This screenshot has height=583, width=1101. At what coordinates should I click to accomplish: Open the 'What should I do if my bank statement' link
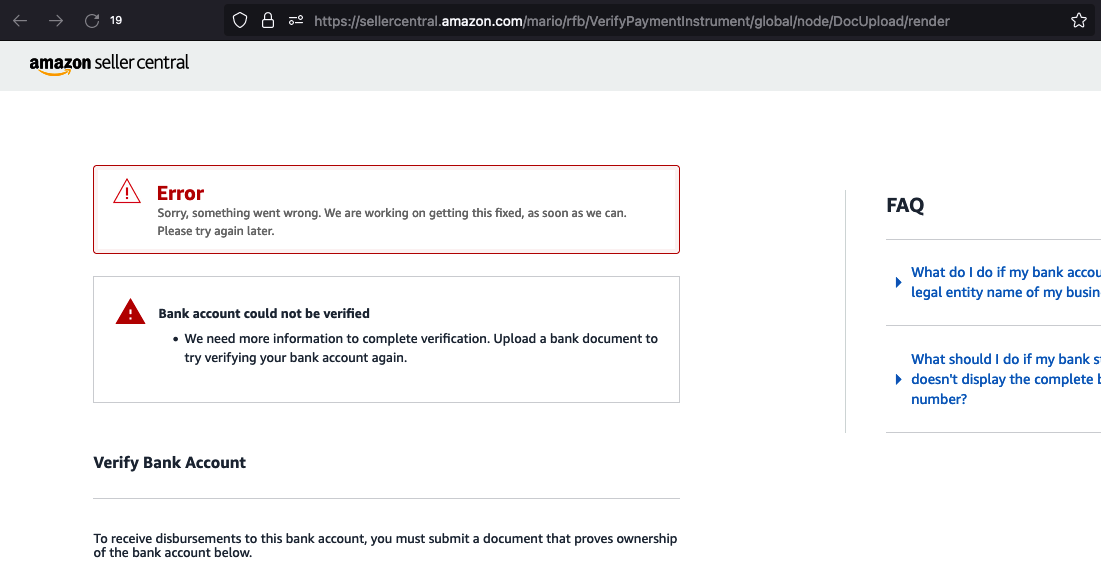click(1006, 379)
